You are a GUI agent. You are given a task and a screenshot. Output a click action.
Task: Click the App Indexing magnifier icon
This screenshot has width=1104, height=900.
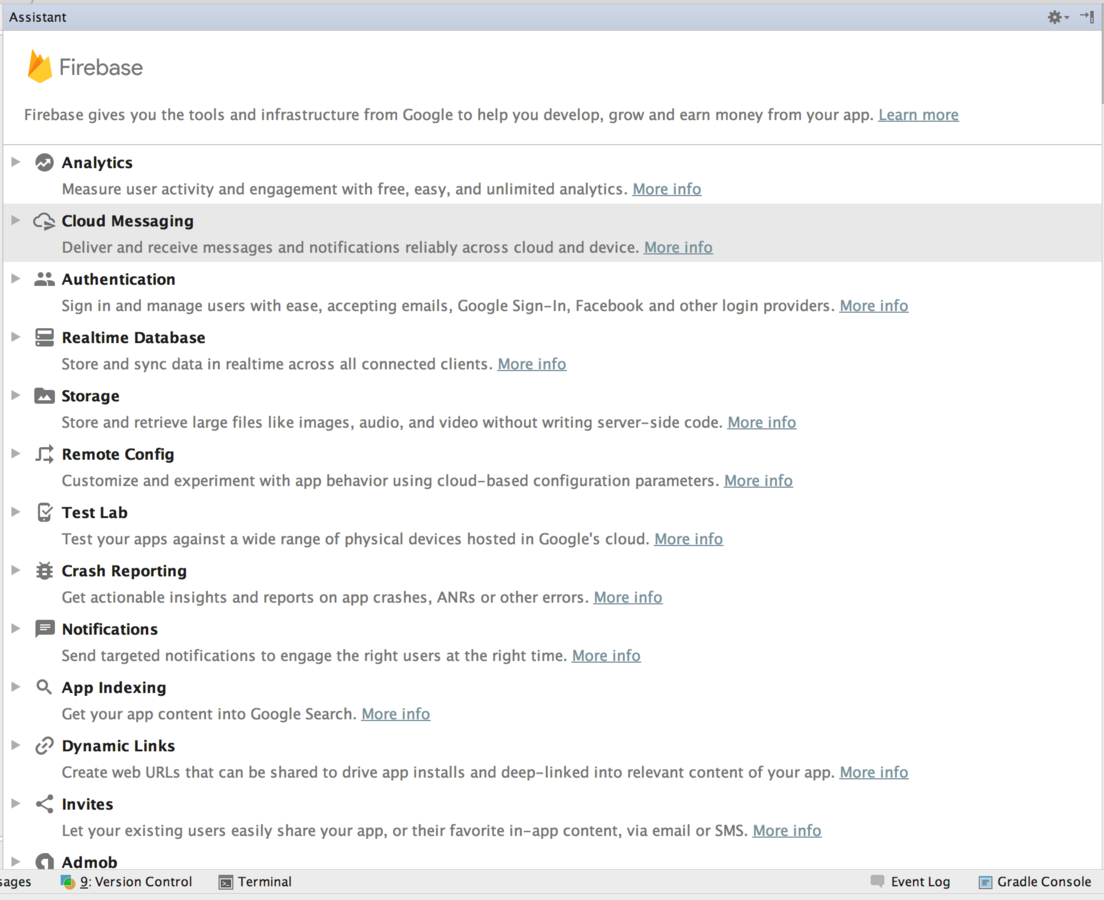44,687
